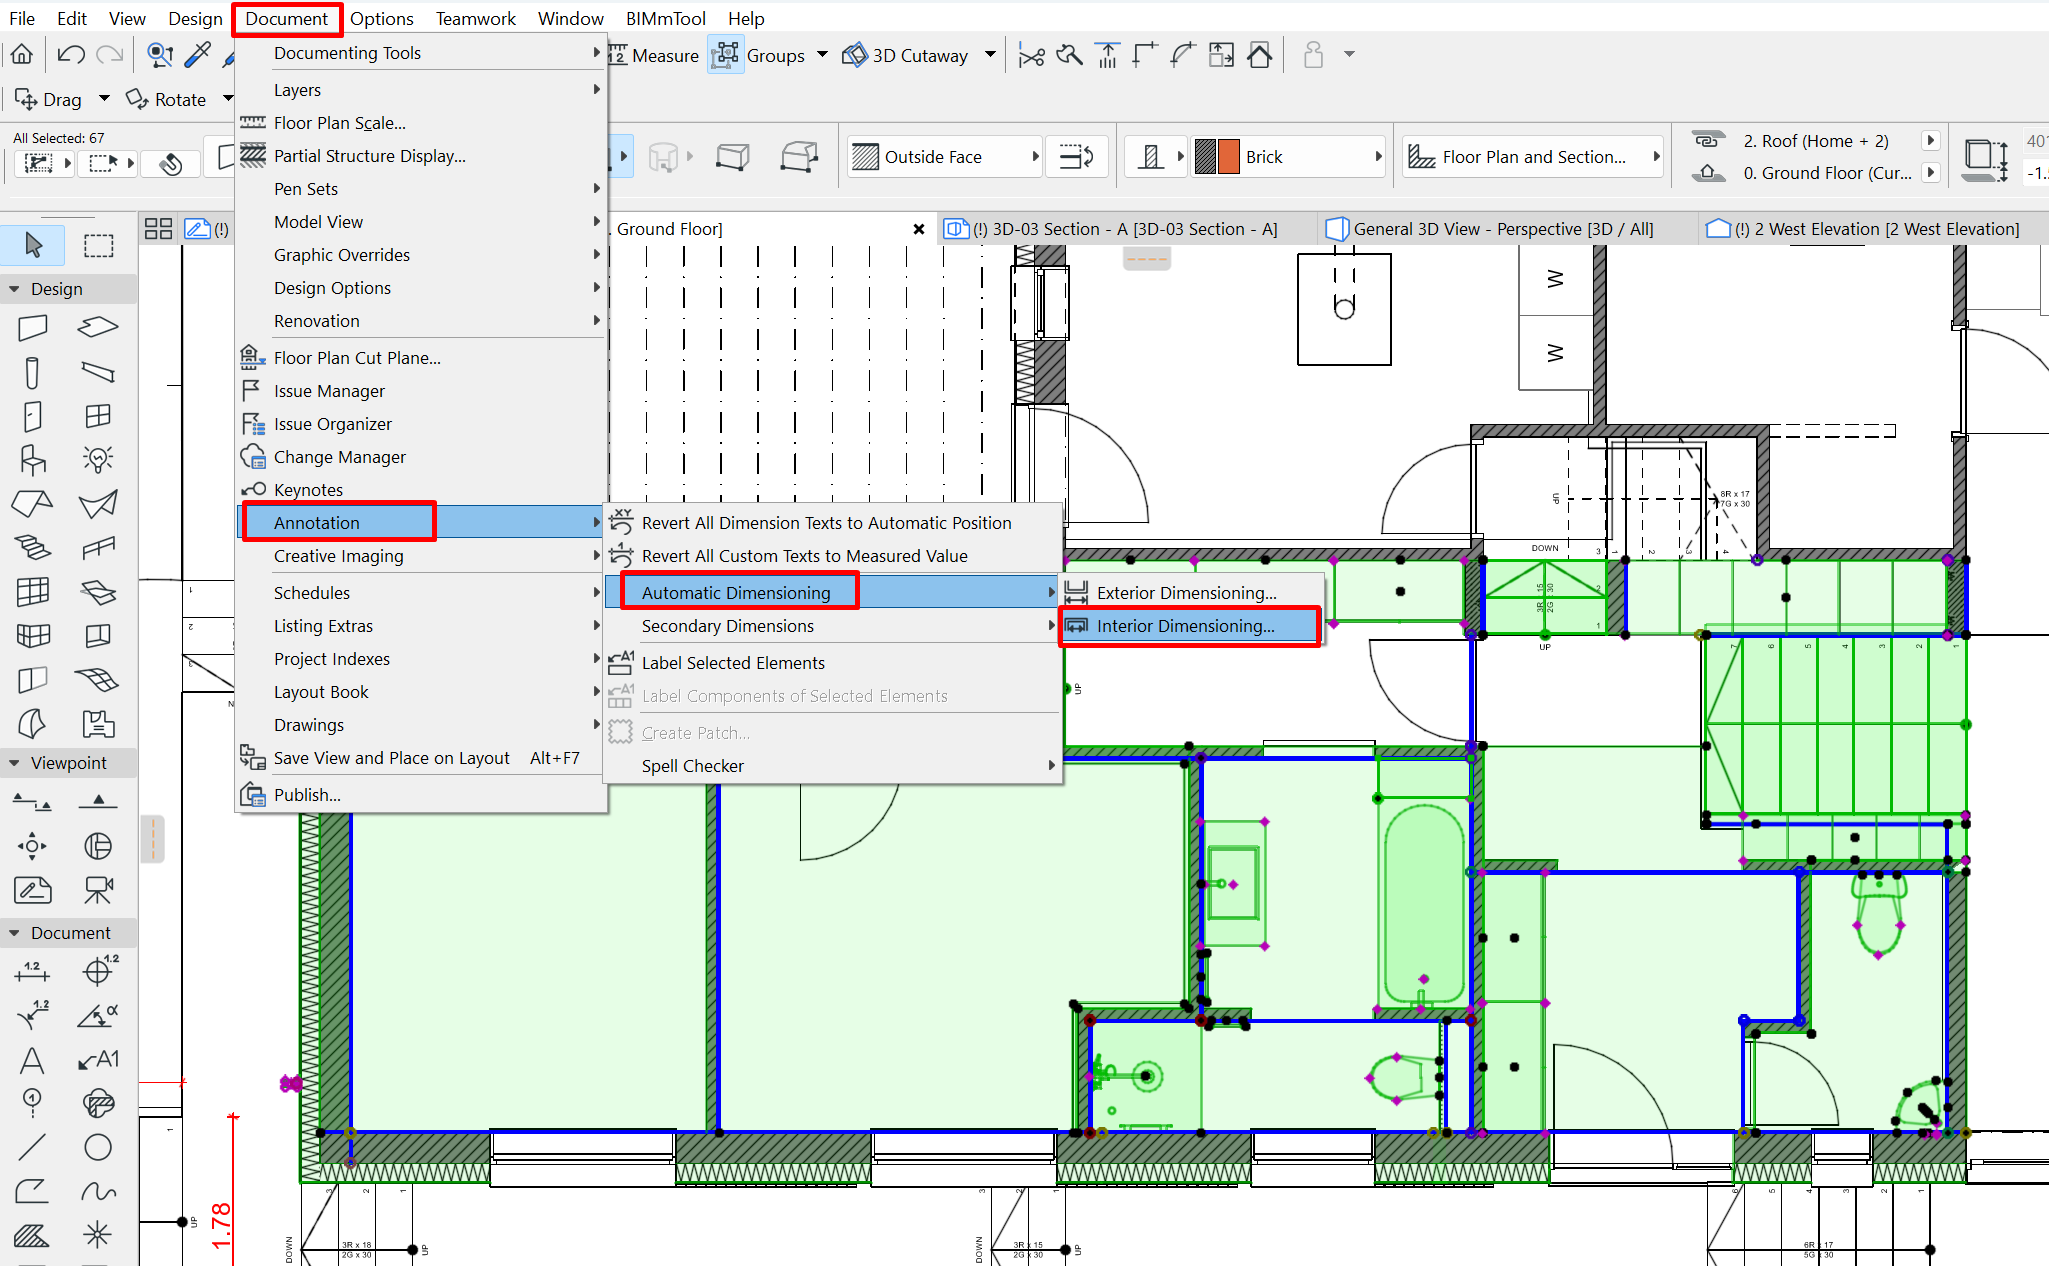Open the 3D Cutaway dropdown arrow
The image size is (2049, 1266).
[x=990, y=55]
